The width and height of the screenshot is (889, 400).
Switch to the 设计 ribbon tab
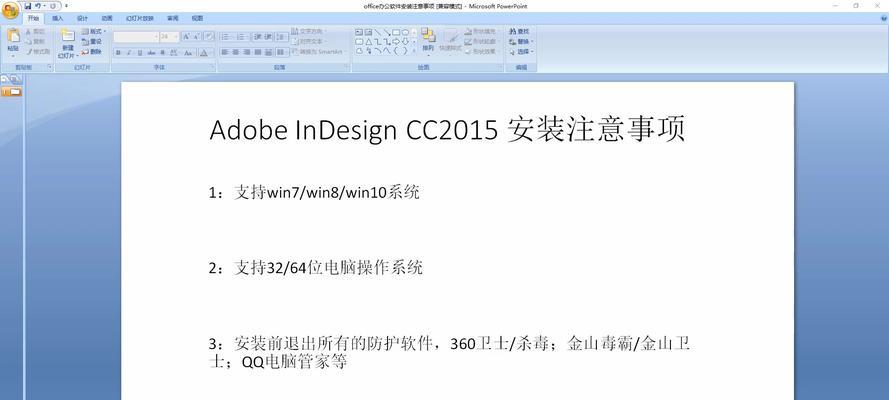click(82, 18)
